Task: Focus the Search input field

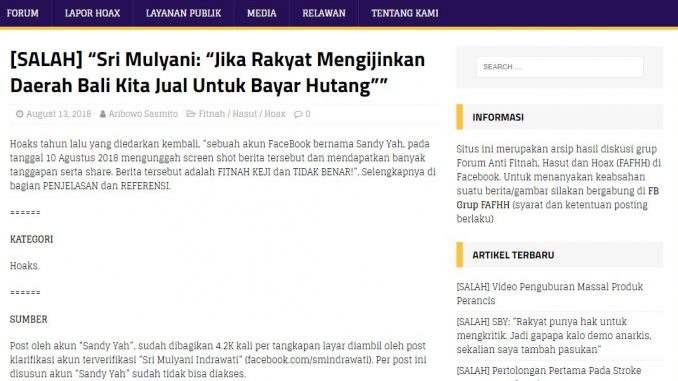Action: click(560, 67)
